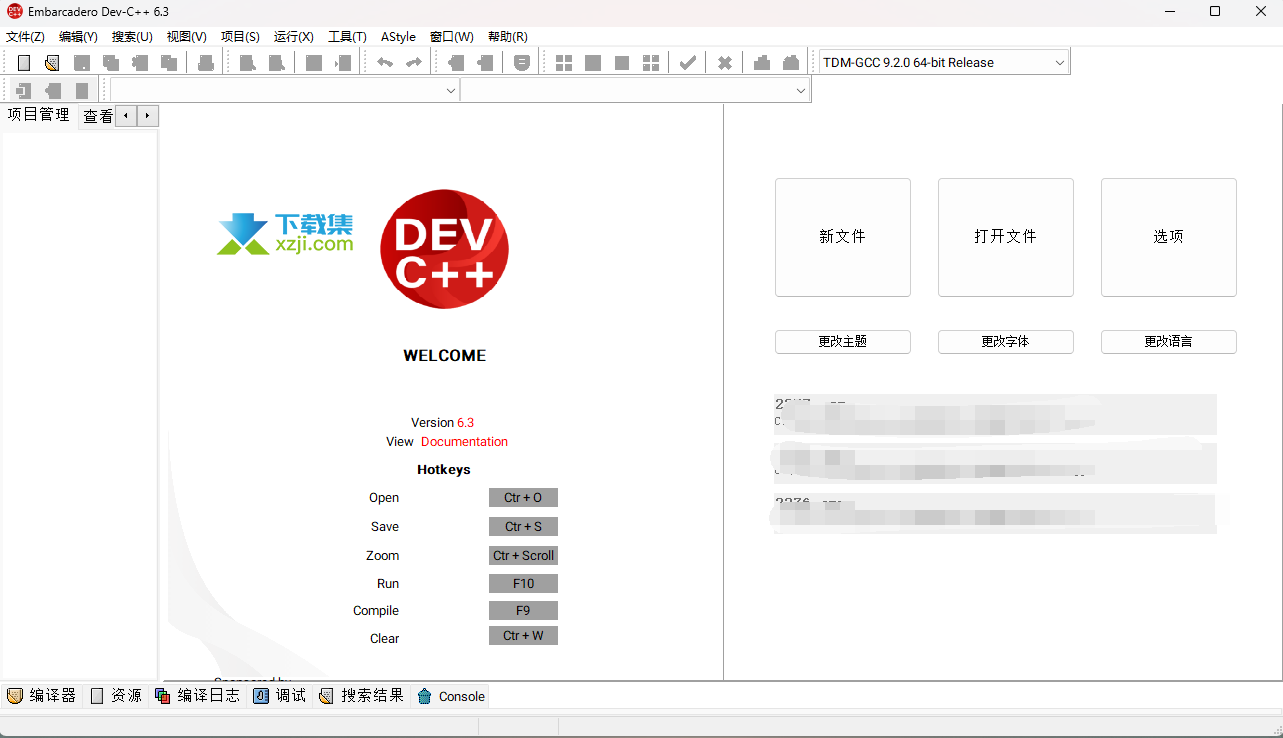Open the TDM-GCC compiler set dropdown
Image resolution: width=1283 pixels, height=738 pixels.
[1060, 62]
